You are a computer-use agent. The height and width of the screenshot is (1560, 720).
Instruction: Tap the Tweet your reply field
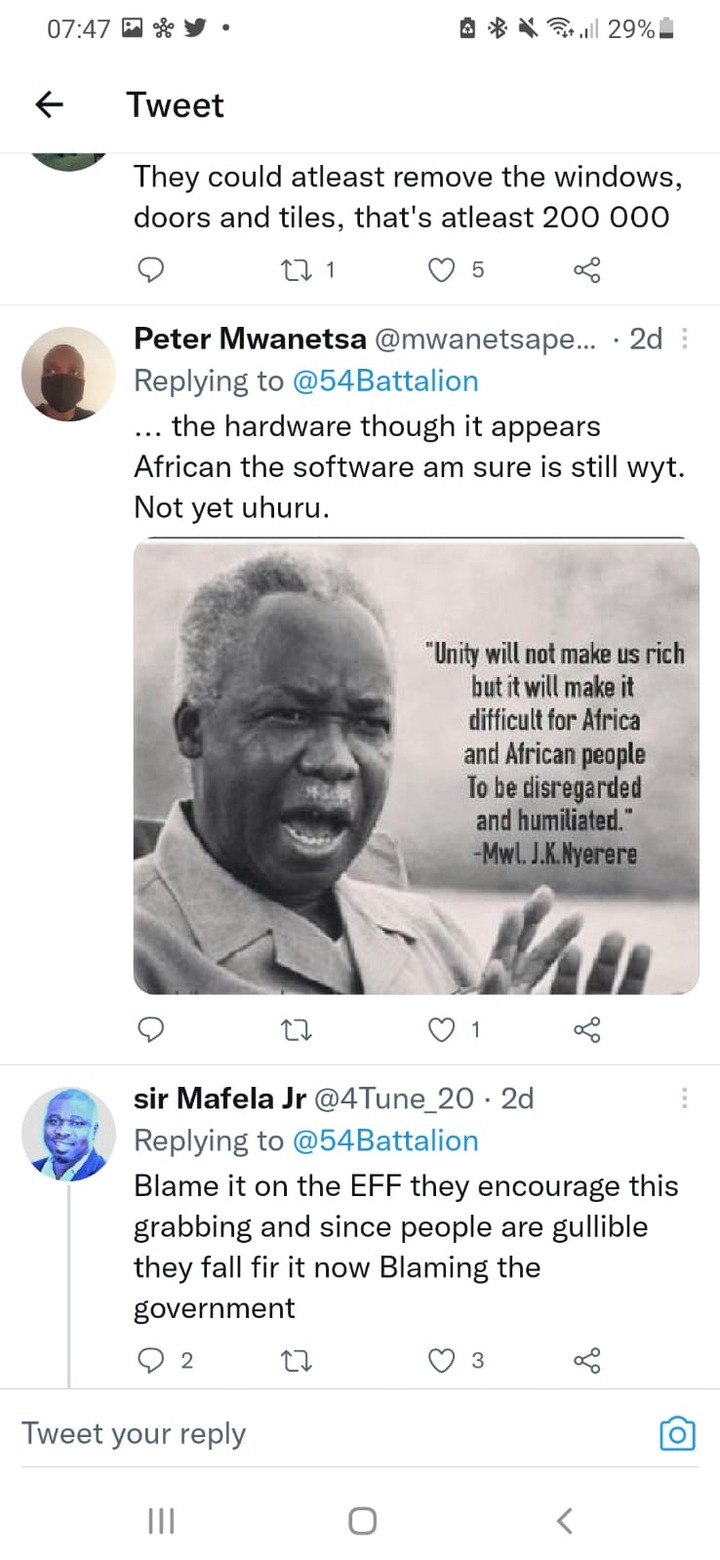click(330, 1434)
